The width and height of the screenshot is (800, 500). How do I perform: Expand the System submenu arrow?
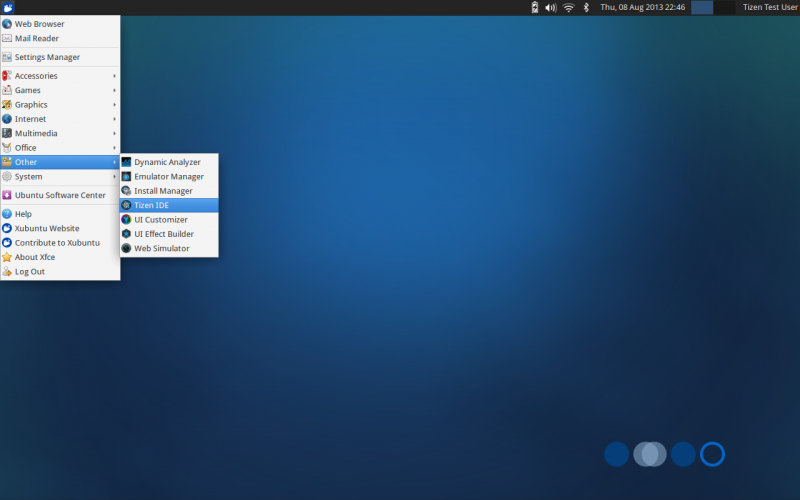pos(114,177)
